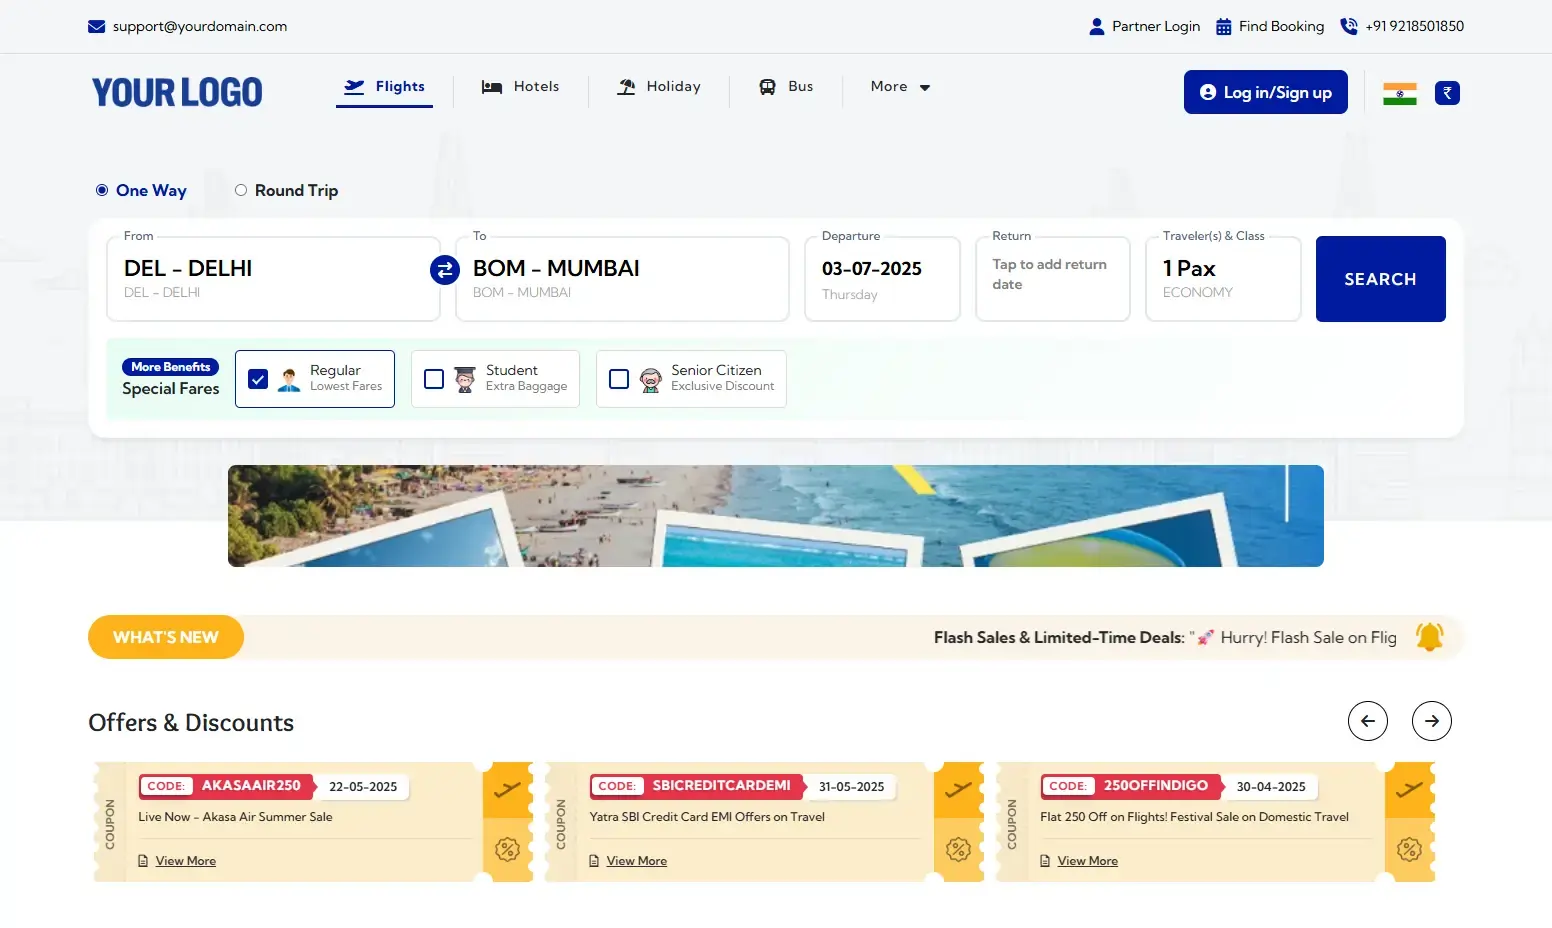Click the swap origin-destination arrows icon

pyautogui.click(x=444, y=270)
